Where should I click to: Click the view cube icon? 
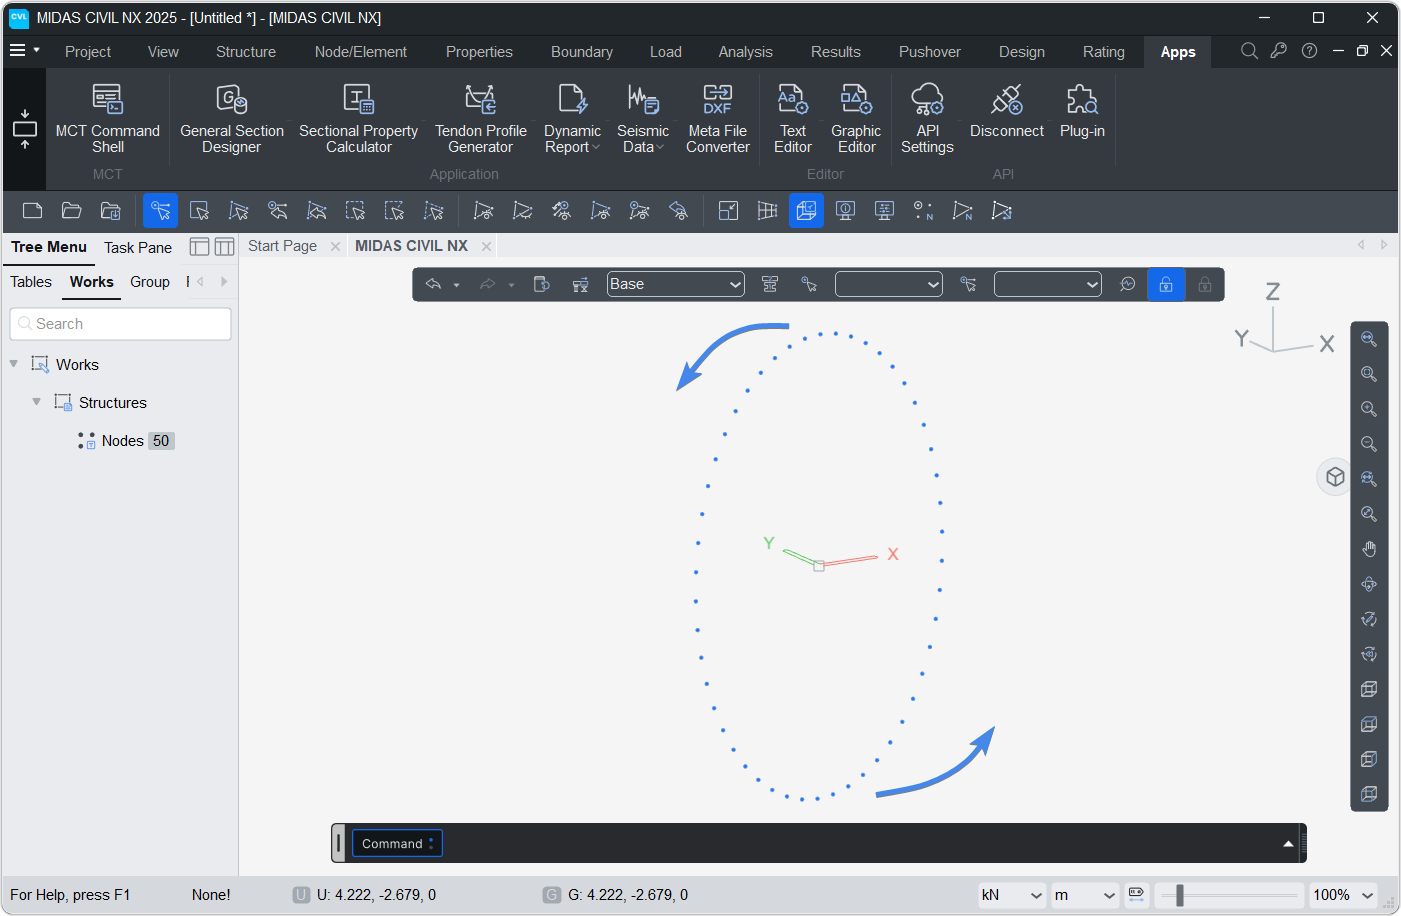click(x=1335, y=477)
